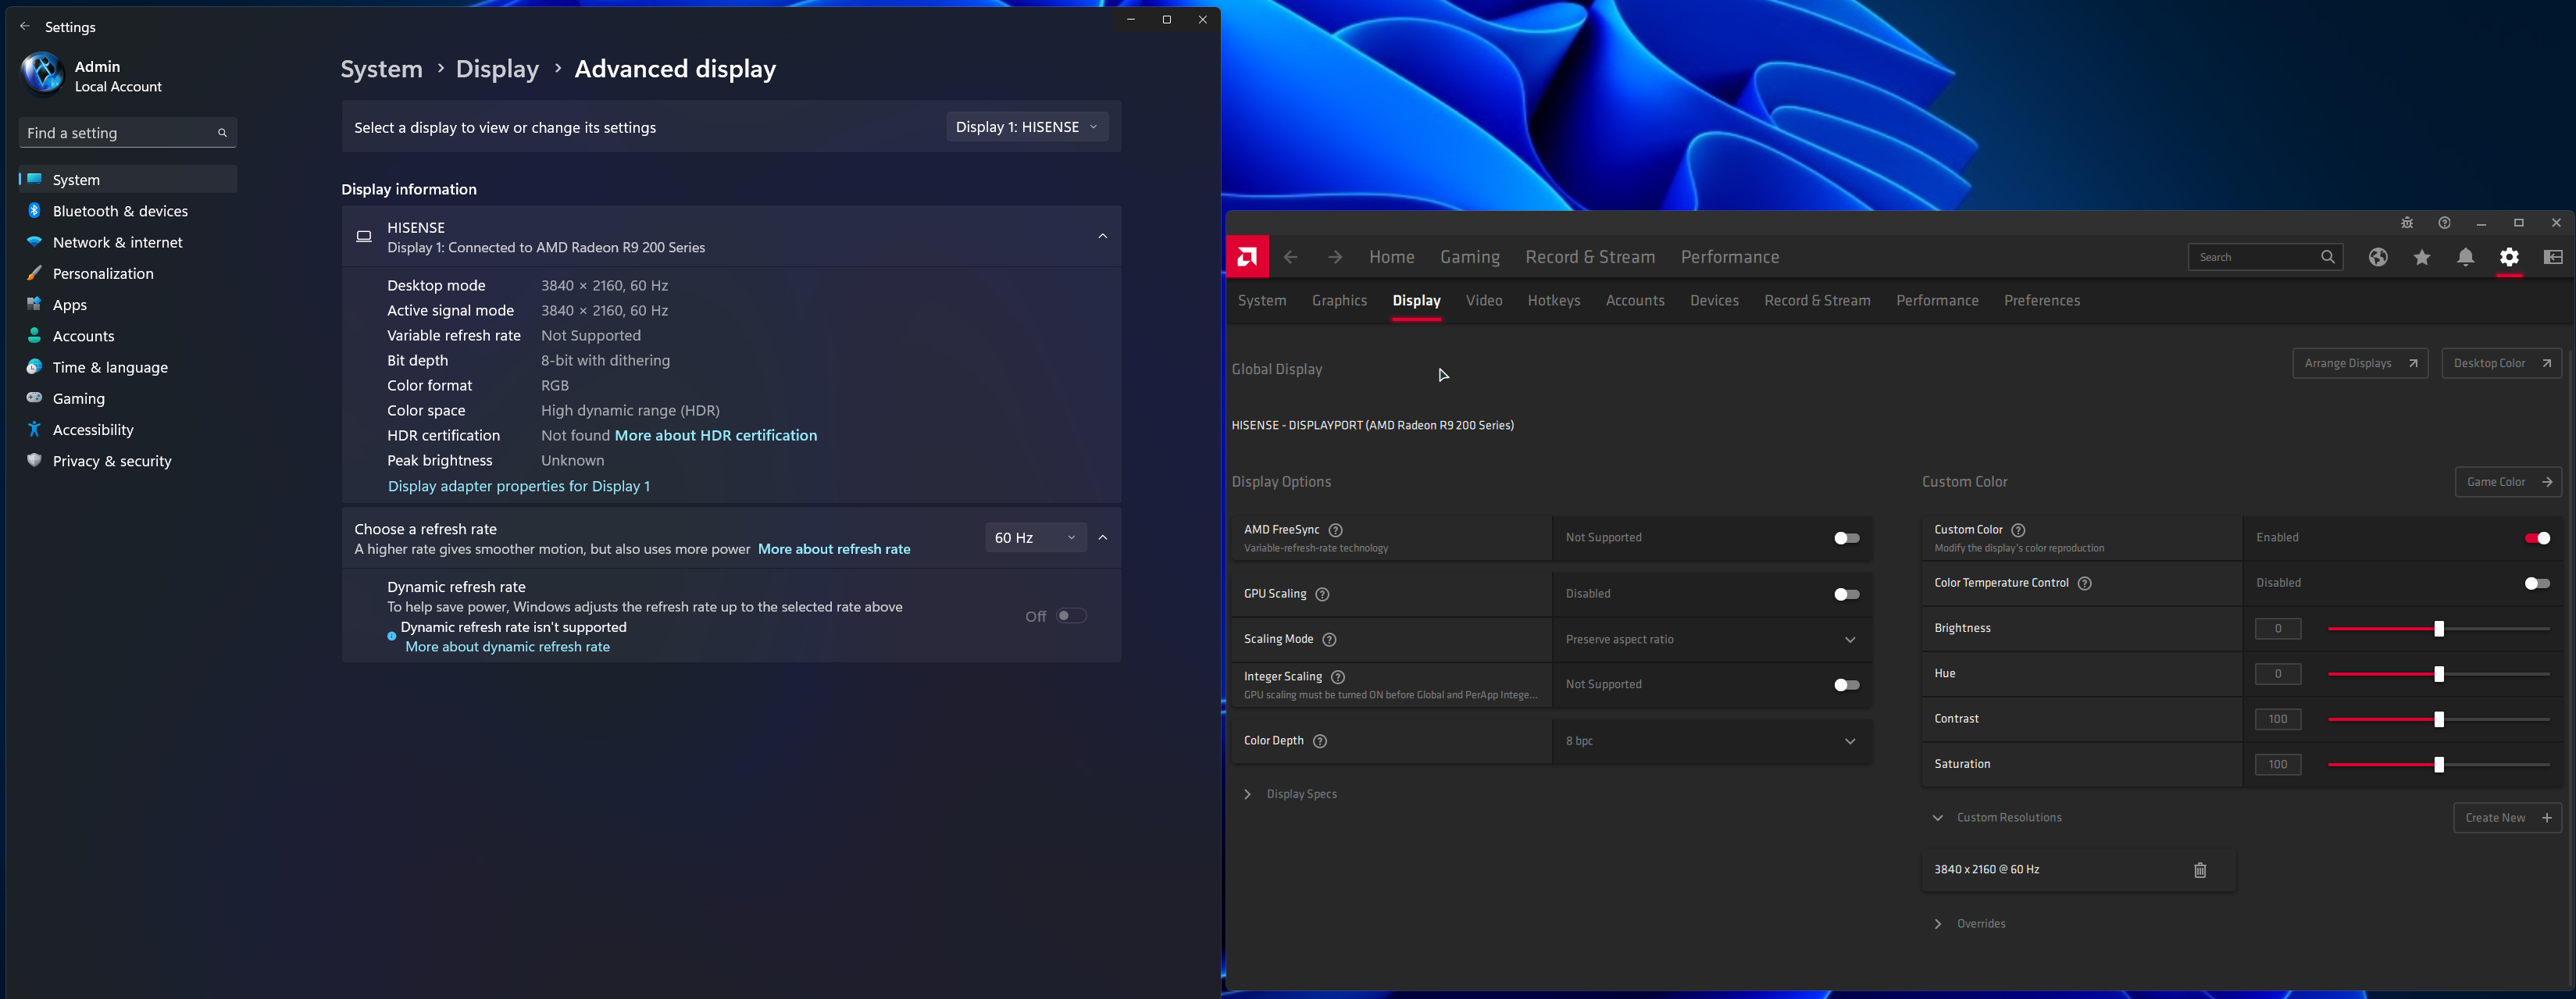The width and height of the screenshot is (2576, 999).
Task: Disable the Custom Color toggle
Action: pyautogui.click(x=2536, y=538)
